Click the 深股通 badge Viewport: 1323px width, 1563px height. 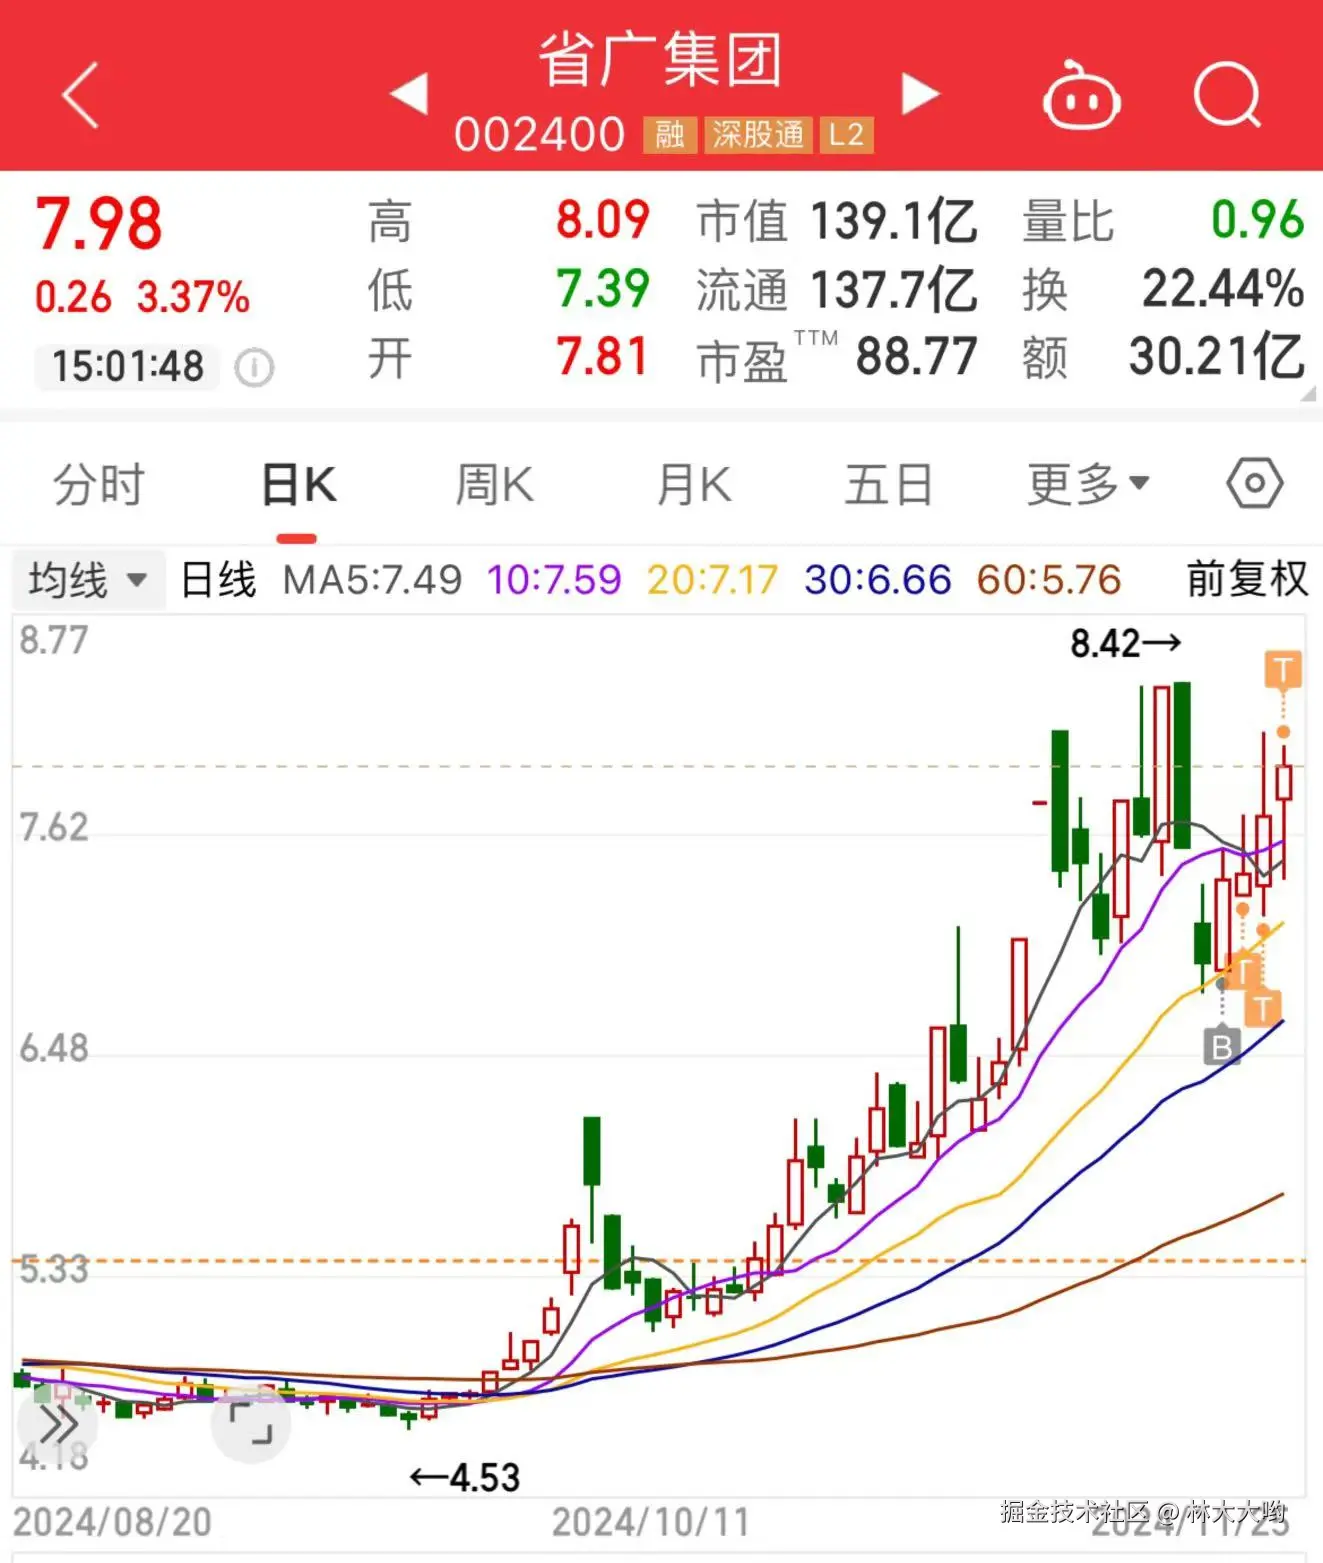[757, 133]
